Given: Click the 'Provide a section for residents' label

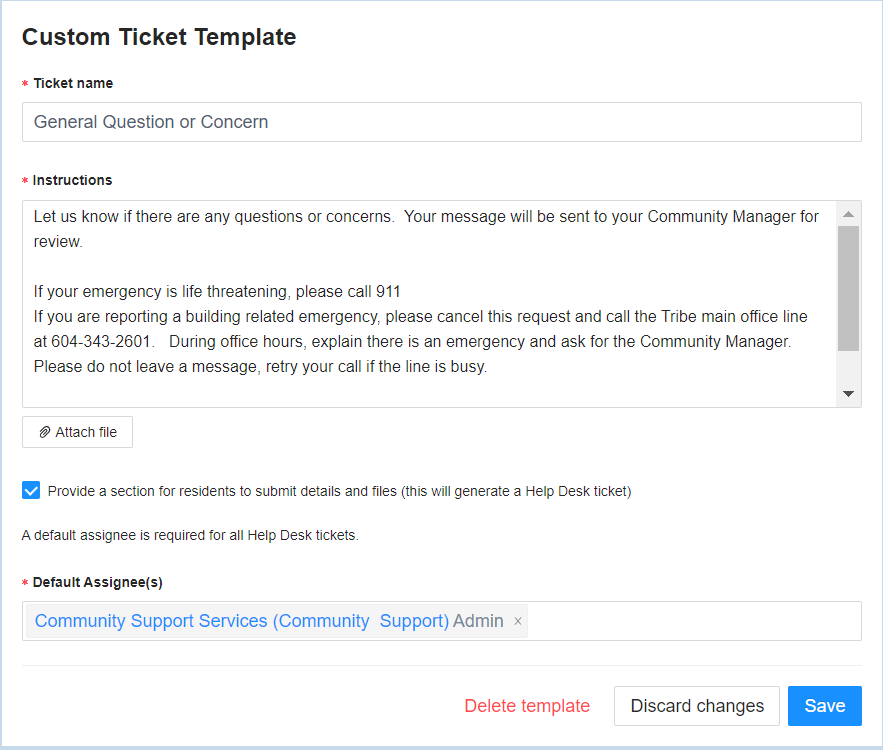Looking at the screenshot, I should 339,492.
